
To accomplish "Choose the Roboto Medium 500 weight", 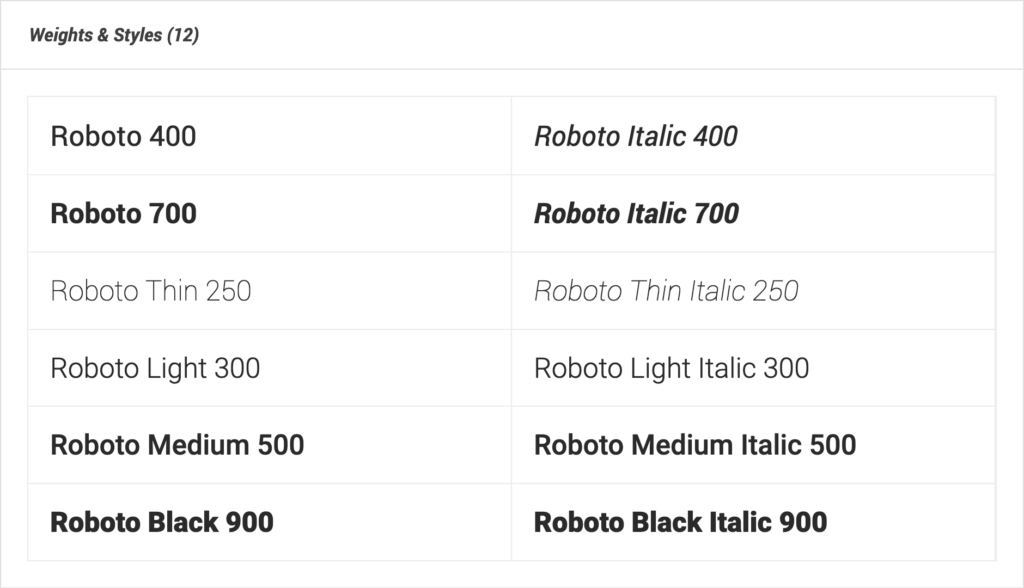I will coord(177,445).
